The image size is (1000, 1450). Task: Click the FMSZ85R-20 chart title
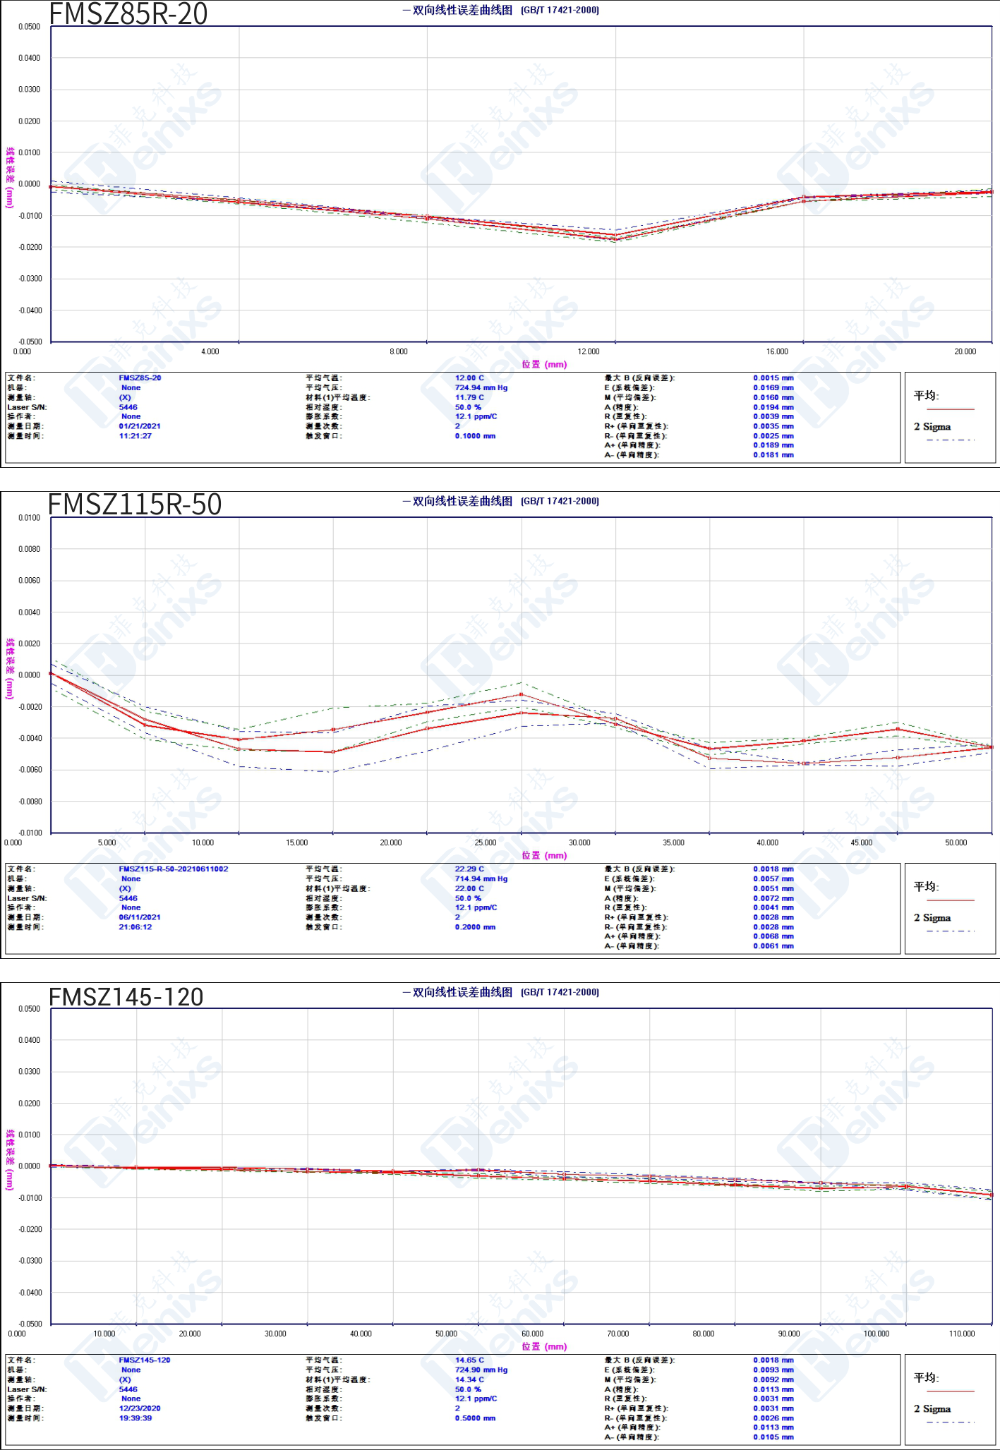pyautogui.click(x=128, y=14)
